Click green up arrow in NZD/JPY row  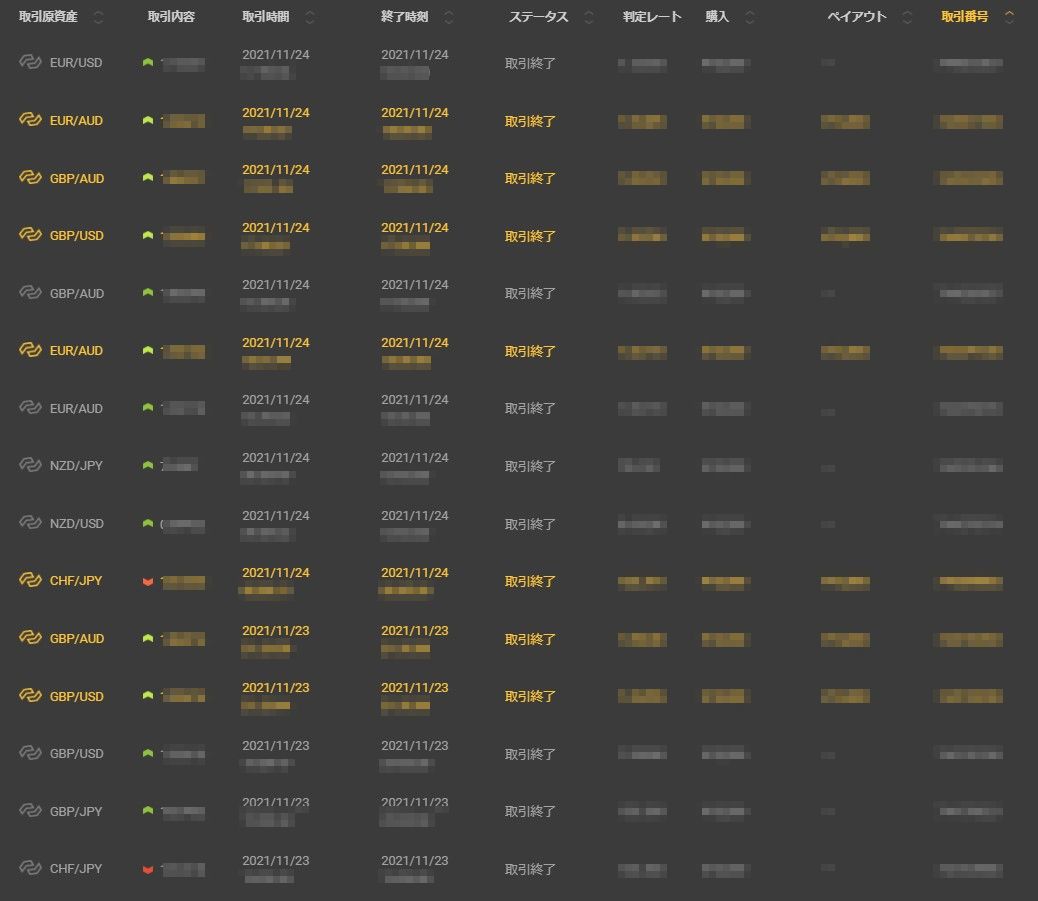click(148, 466)
